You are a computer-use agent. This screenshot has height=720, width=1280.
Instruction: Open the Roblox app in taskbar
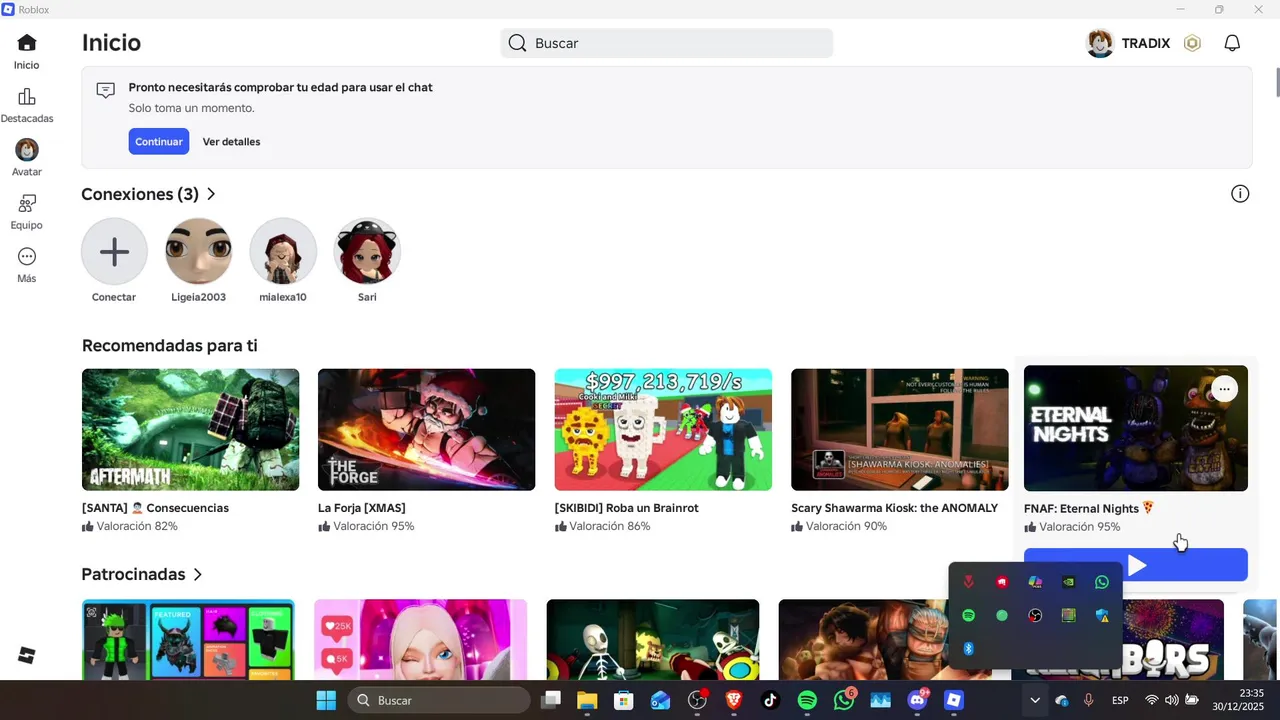tap(954, 700)
